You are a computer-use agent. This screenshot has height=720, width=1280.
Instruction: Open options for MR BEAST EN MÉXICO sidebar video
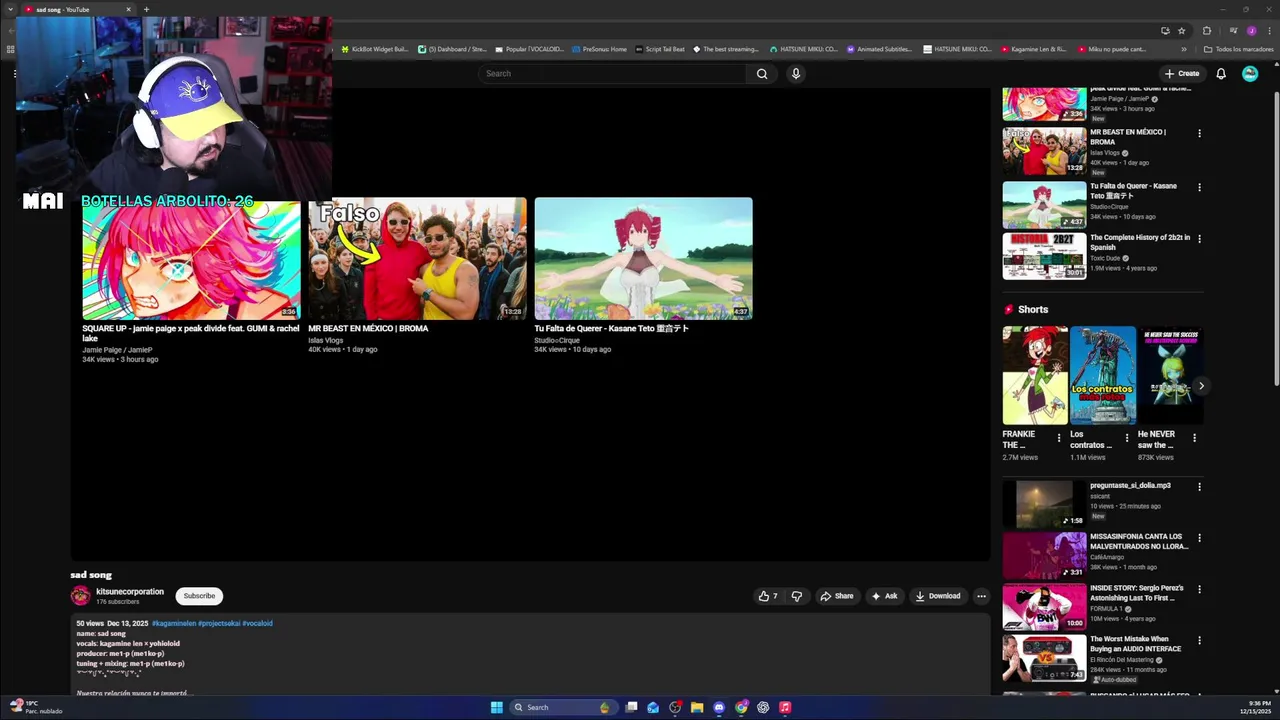tap(1199, 133)
